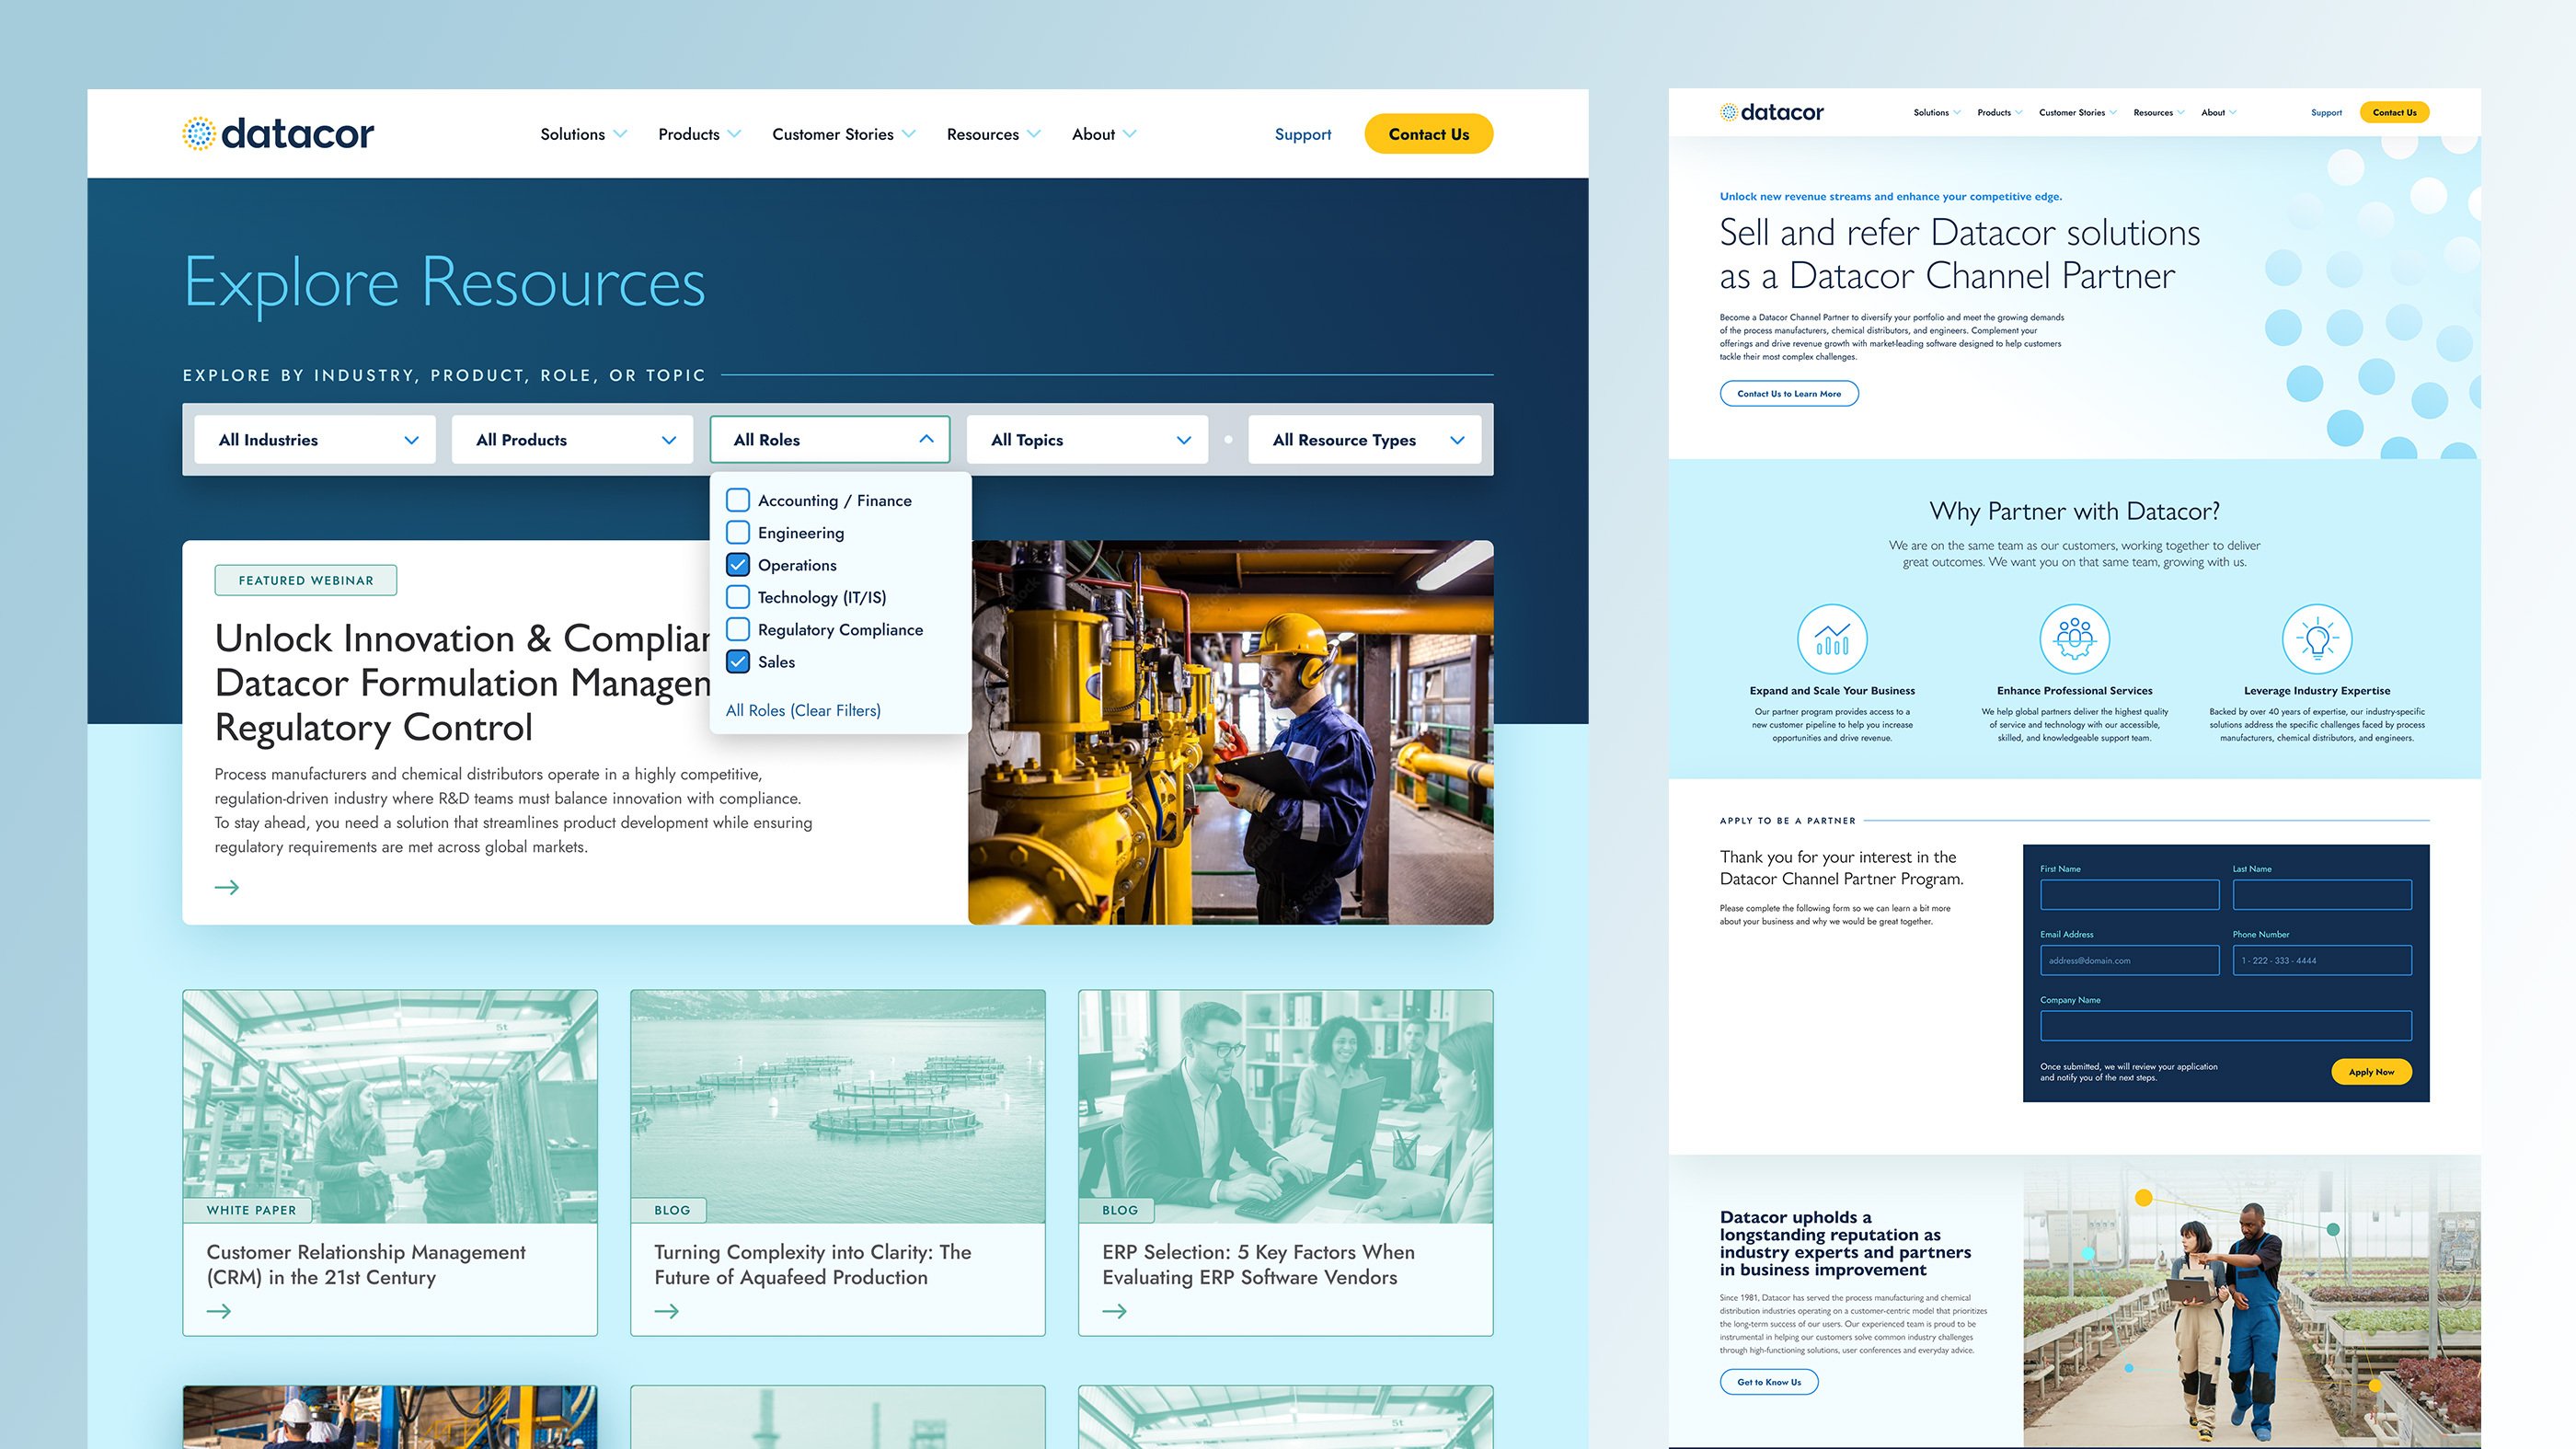Open the ERP Selection blog card image
Viewport: 2576px width, 1449px height.
(x=1286, y=1106)
